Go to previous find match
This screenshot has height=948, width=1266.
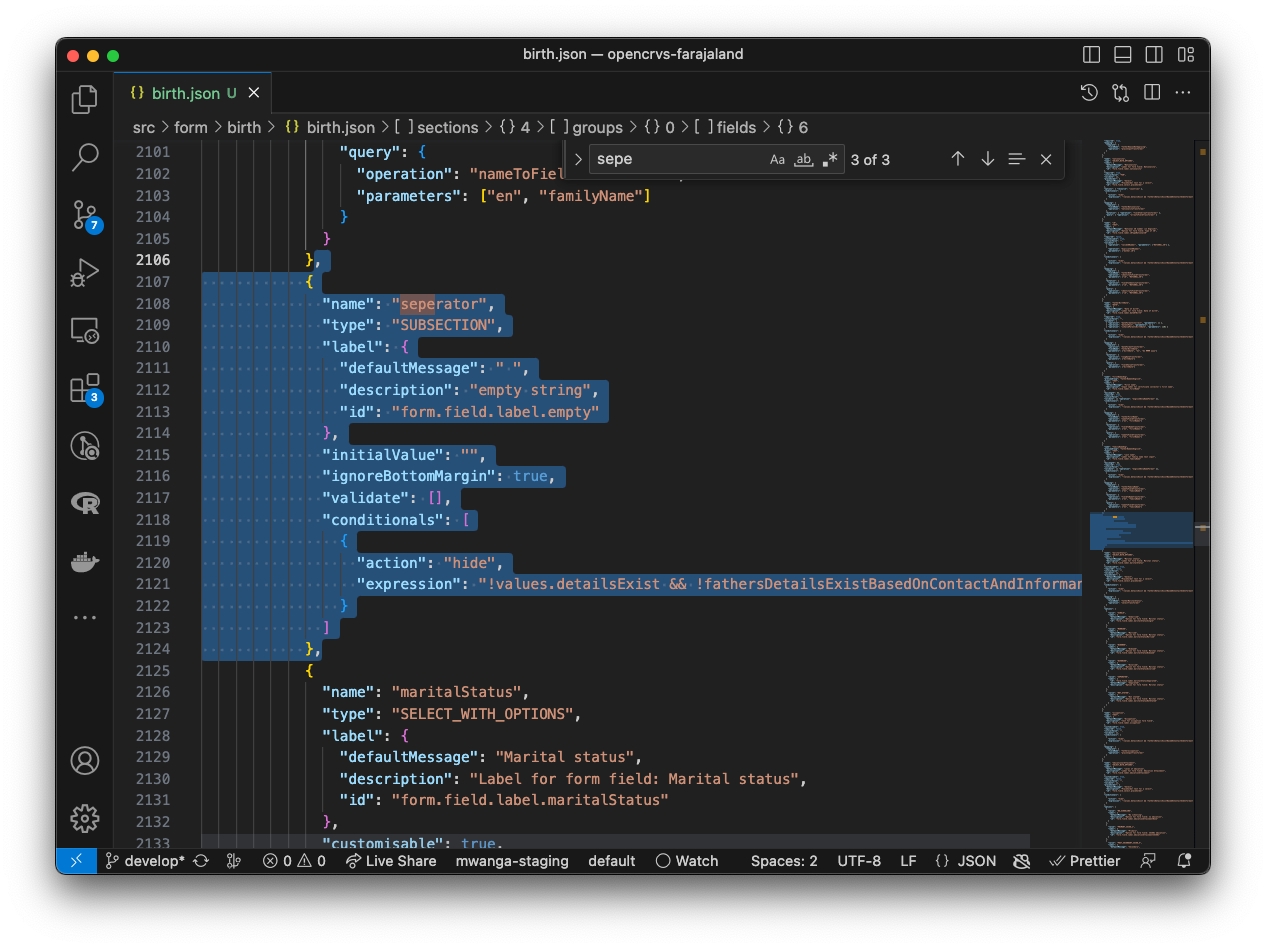[957, 159]
